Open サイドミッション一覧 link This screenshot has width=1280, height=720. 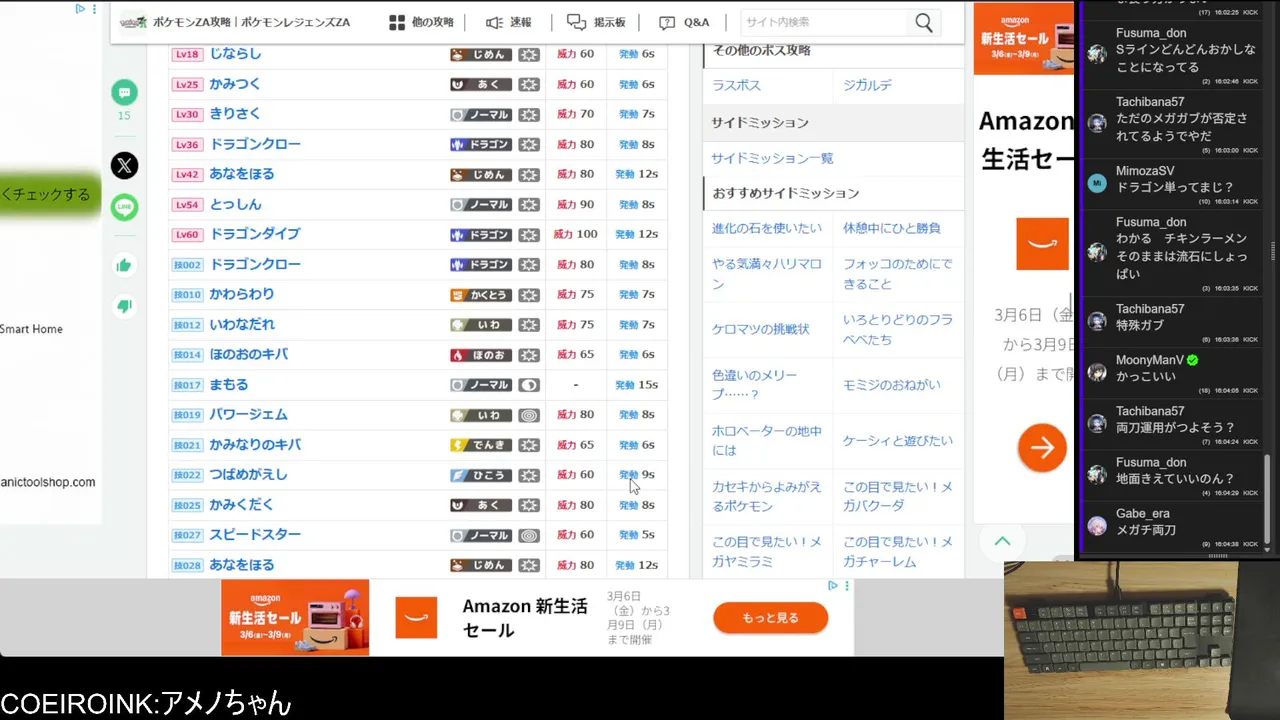coord(772,158)
